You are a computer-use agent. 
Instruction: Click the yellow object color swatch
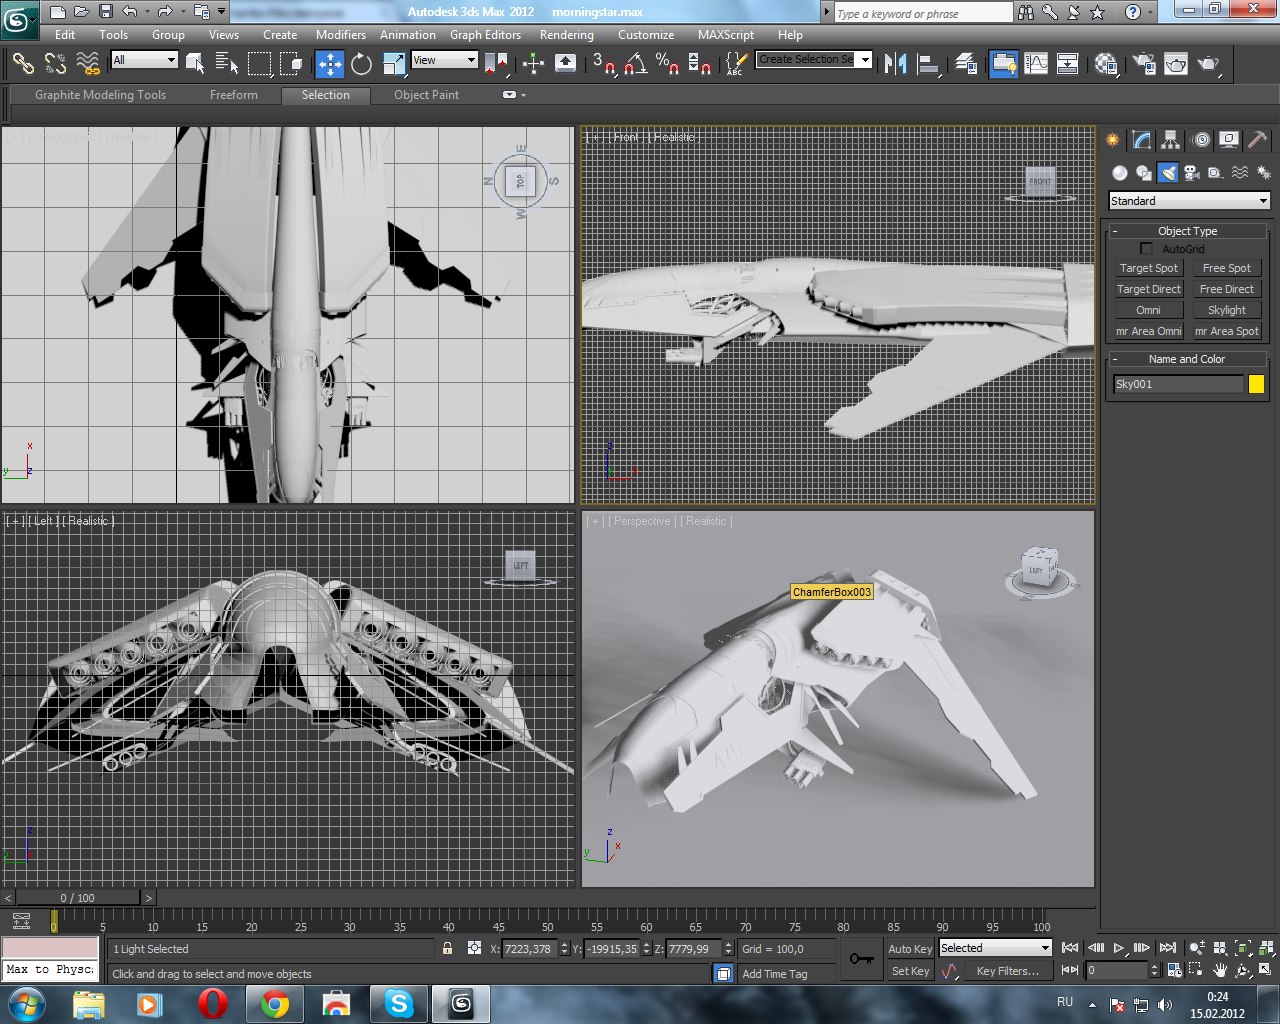[1256, 384]
